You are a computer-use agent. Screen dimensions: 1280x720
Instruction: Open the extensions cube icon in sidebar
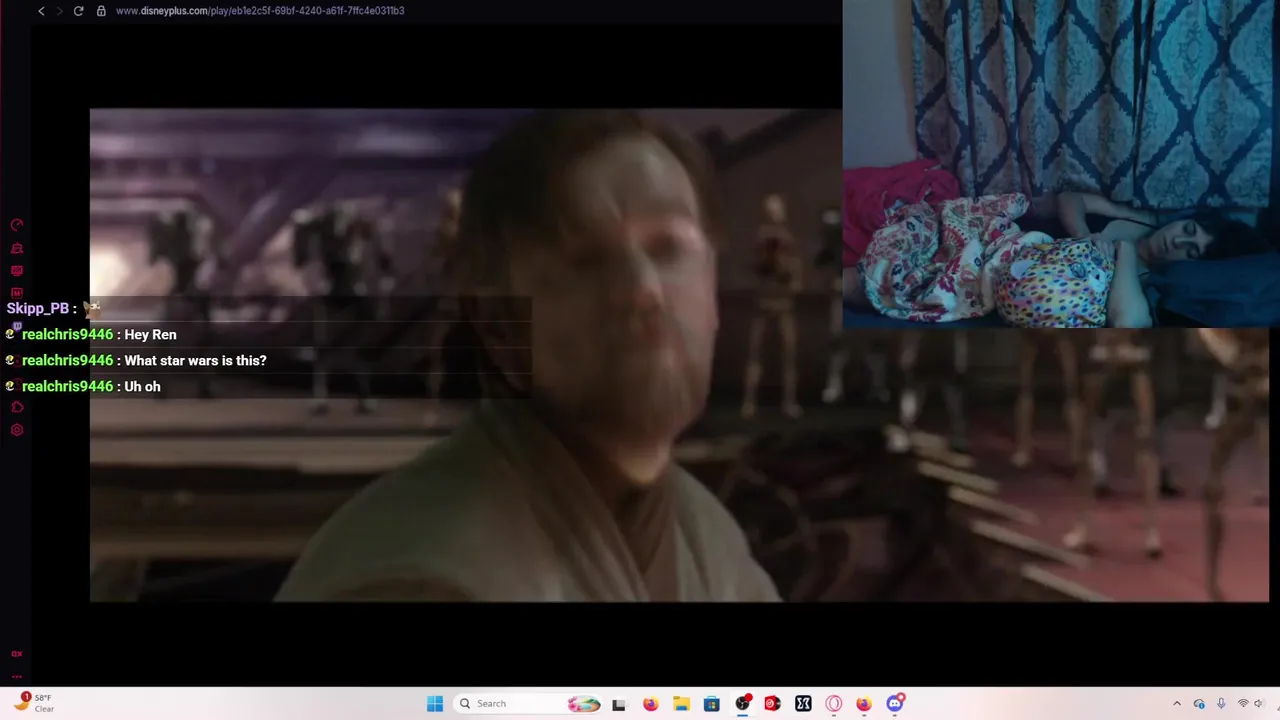pos(17,407)
